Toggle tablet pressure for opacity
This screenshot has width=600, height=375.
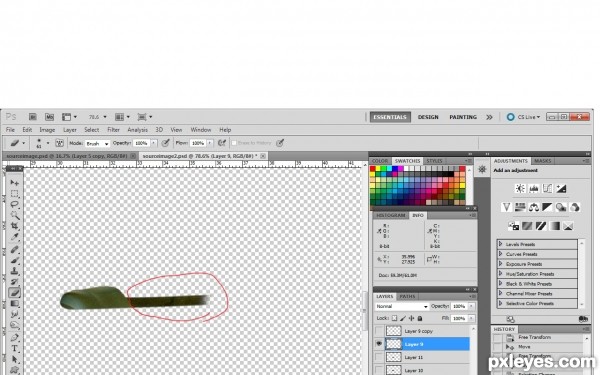165,143
